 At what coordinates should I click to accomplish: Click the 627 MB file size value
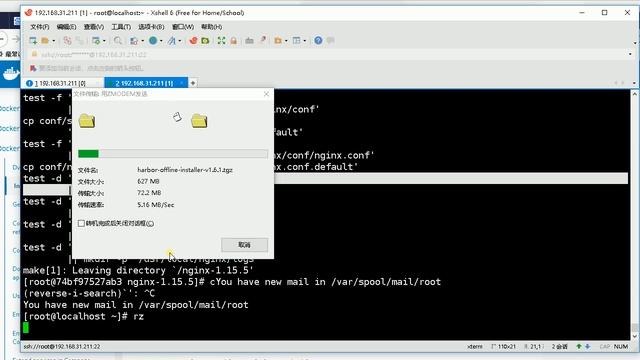[149, 181]
